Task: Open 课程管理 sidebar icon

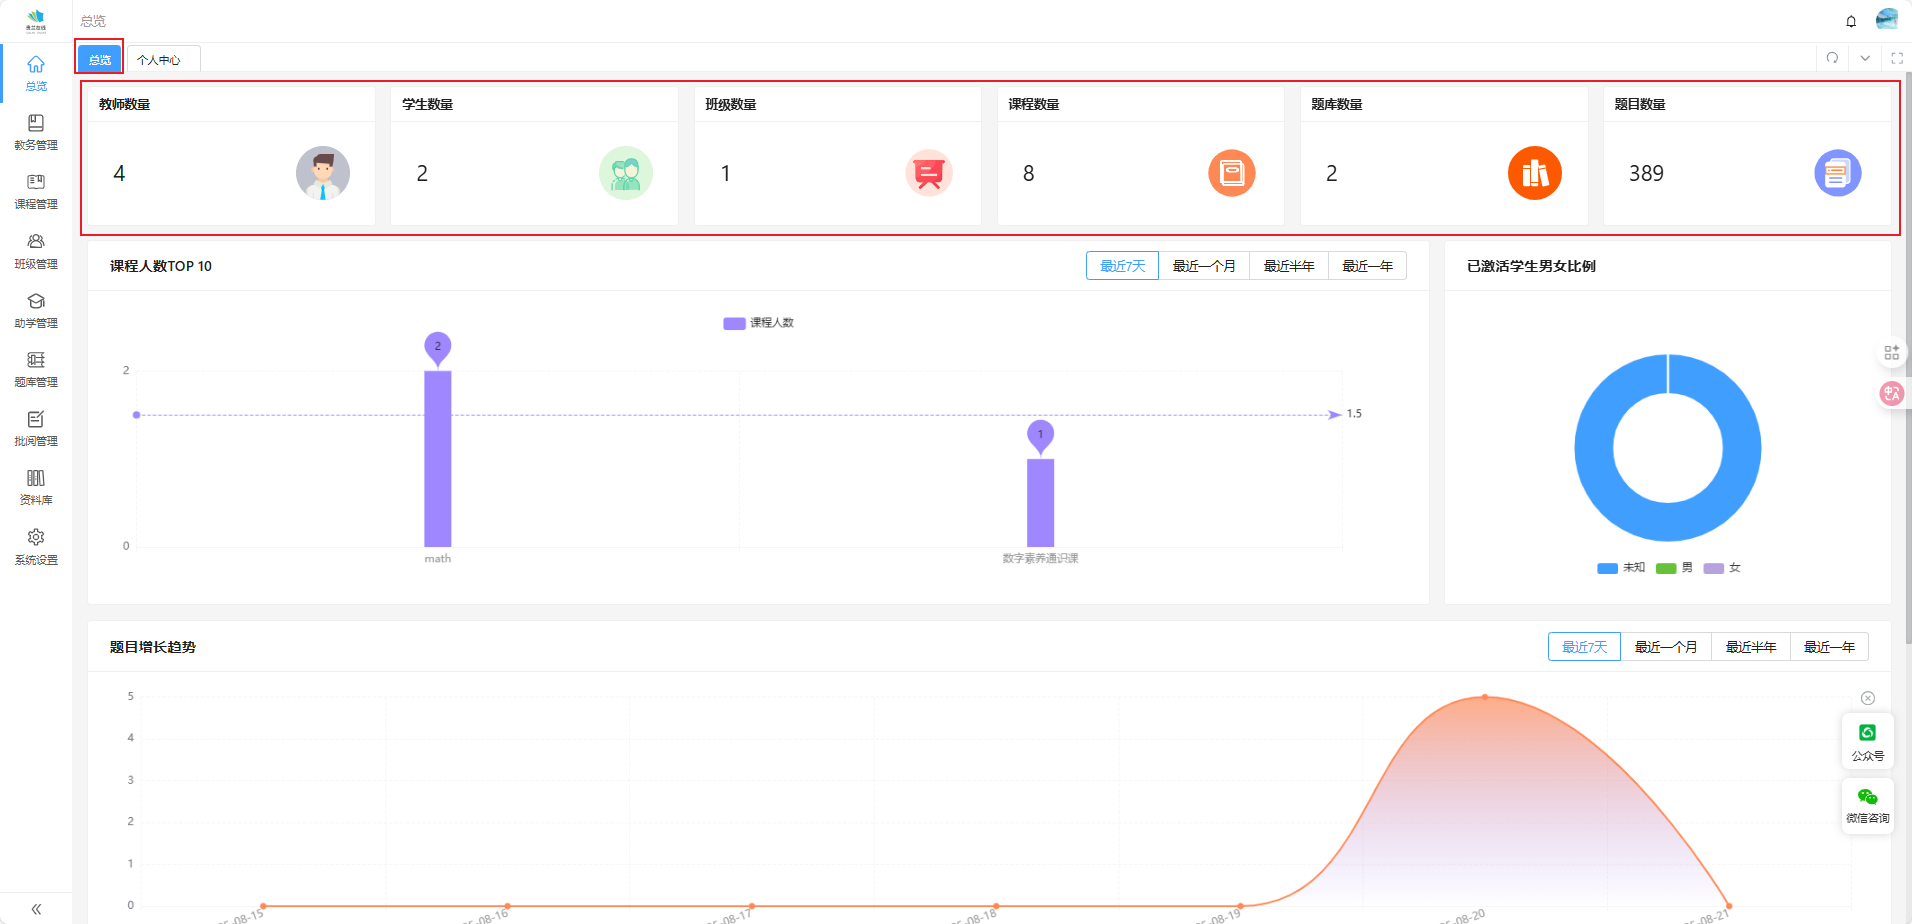Action: point(36,191)
